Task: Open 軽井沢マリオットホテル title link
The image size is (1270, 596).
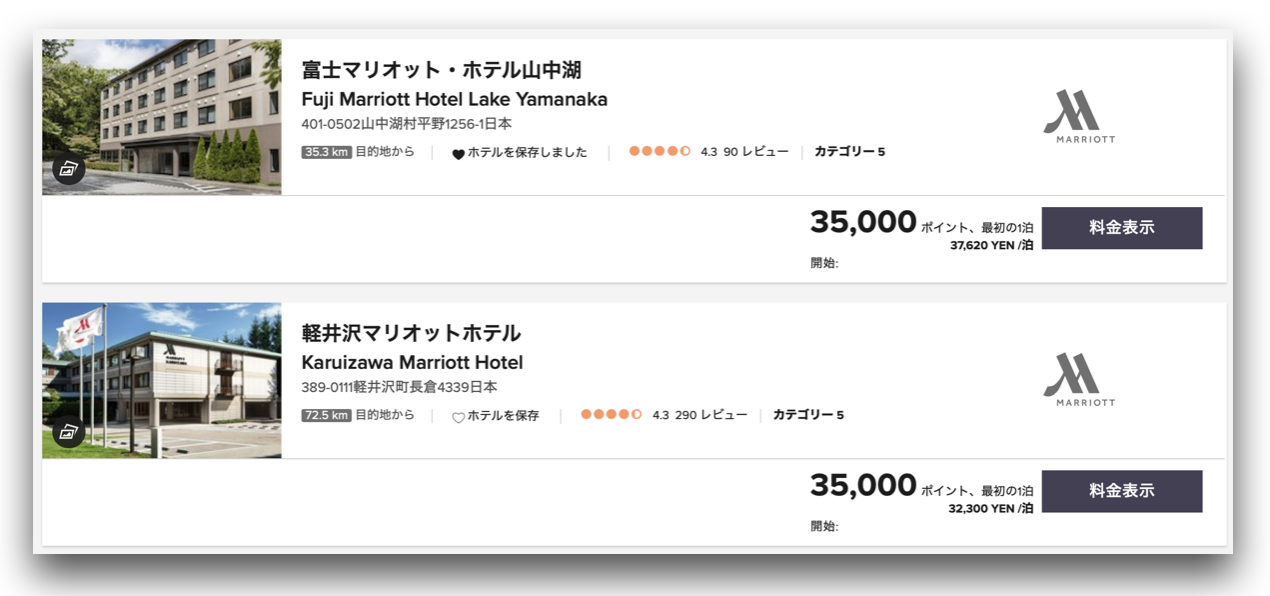Action: point(412,333)
